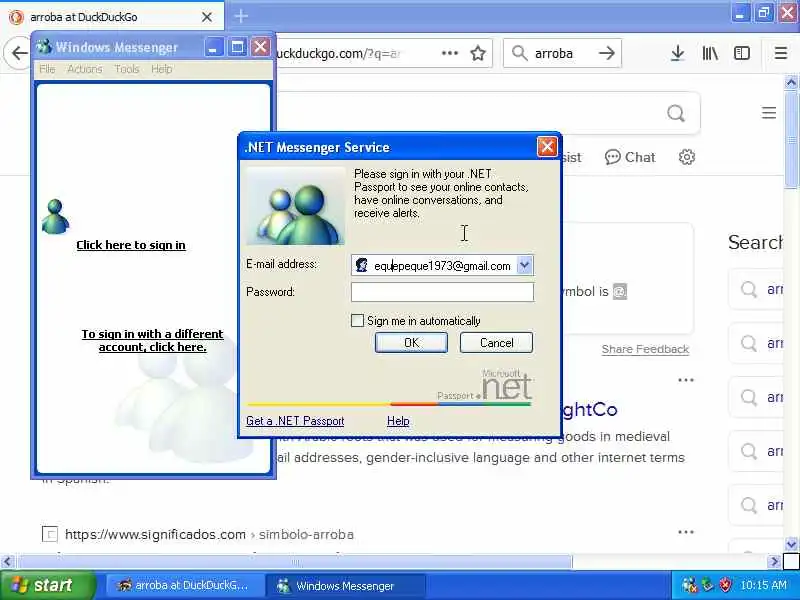Image resolution: width=800 pixels, height=600 pixels.
Task: Open the page actions three-dots menu
Action: pyautogui.click(x=449, y=53)
